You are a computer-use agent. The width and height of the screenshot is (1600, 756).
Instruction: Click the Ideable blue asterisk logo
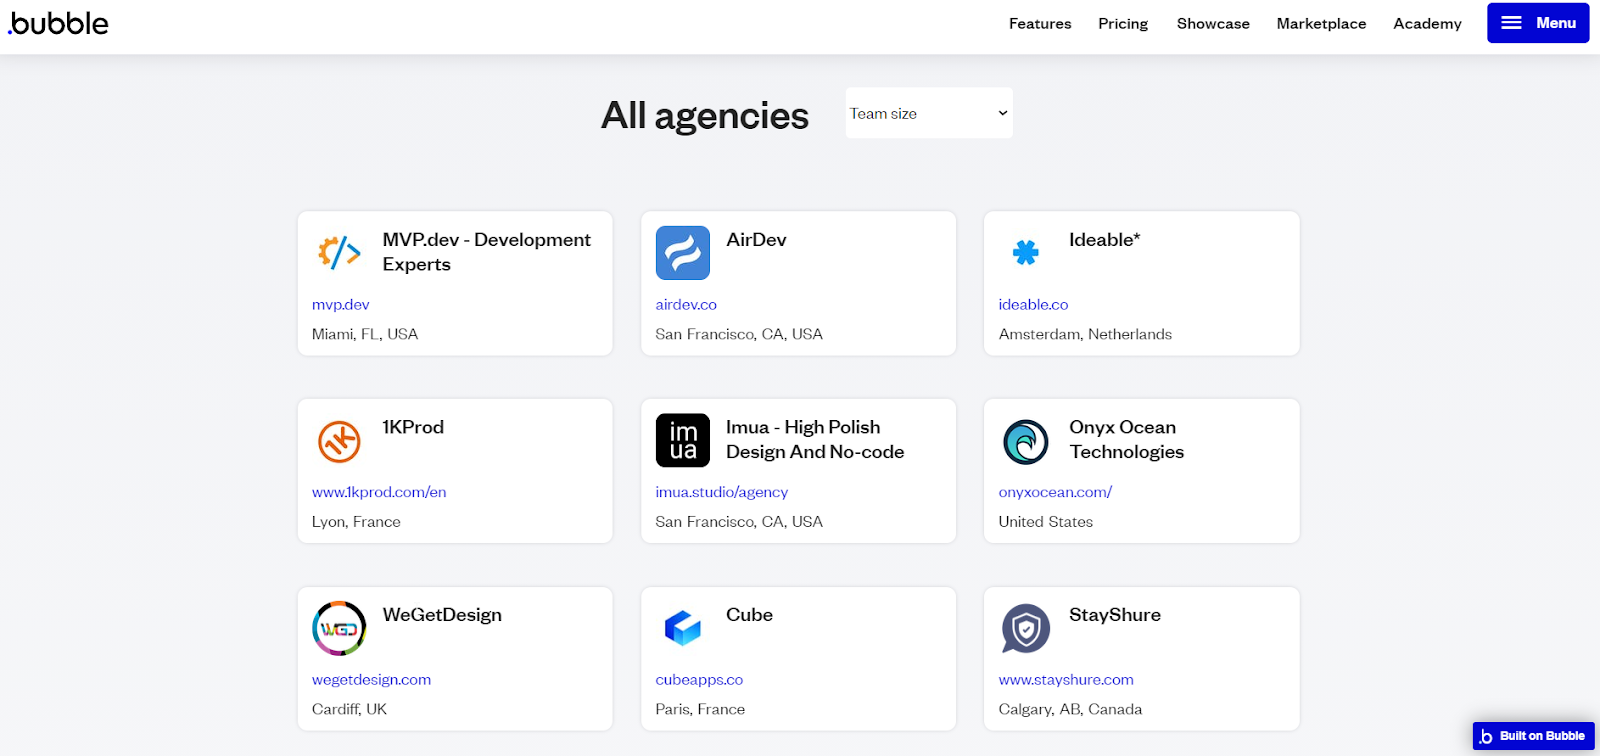point(1026,252)
